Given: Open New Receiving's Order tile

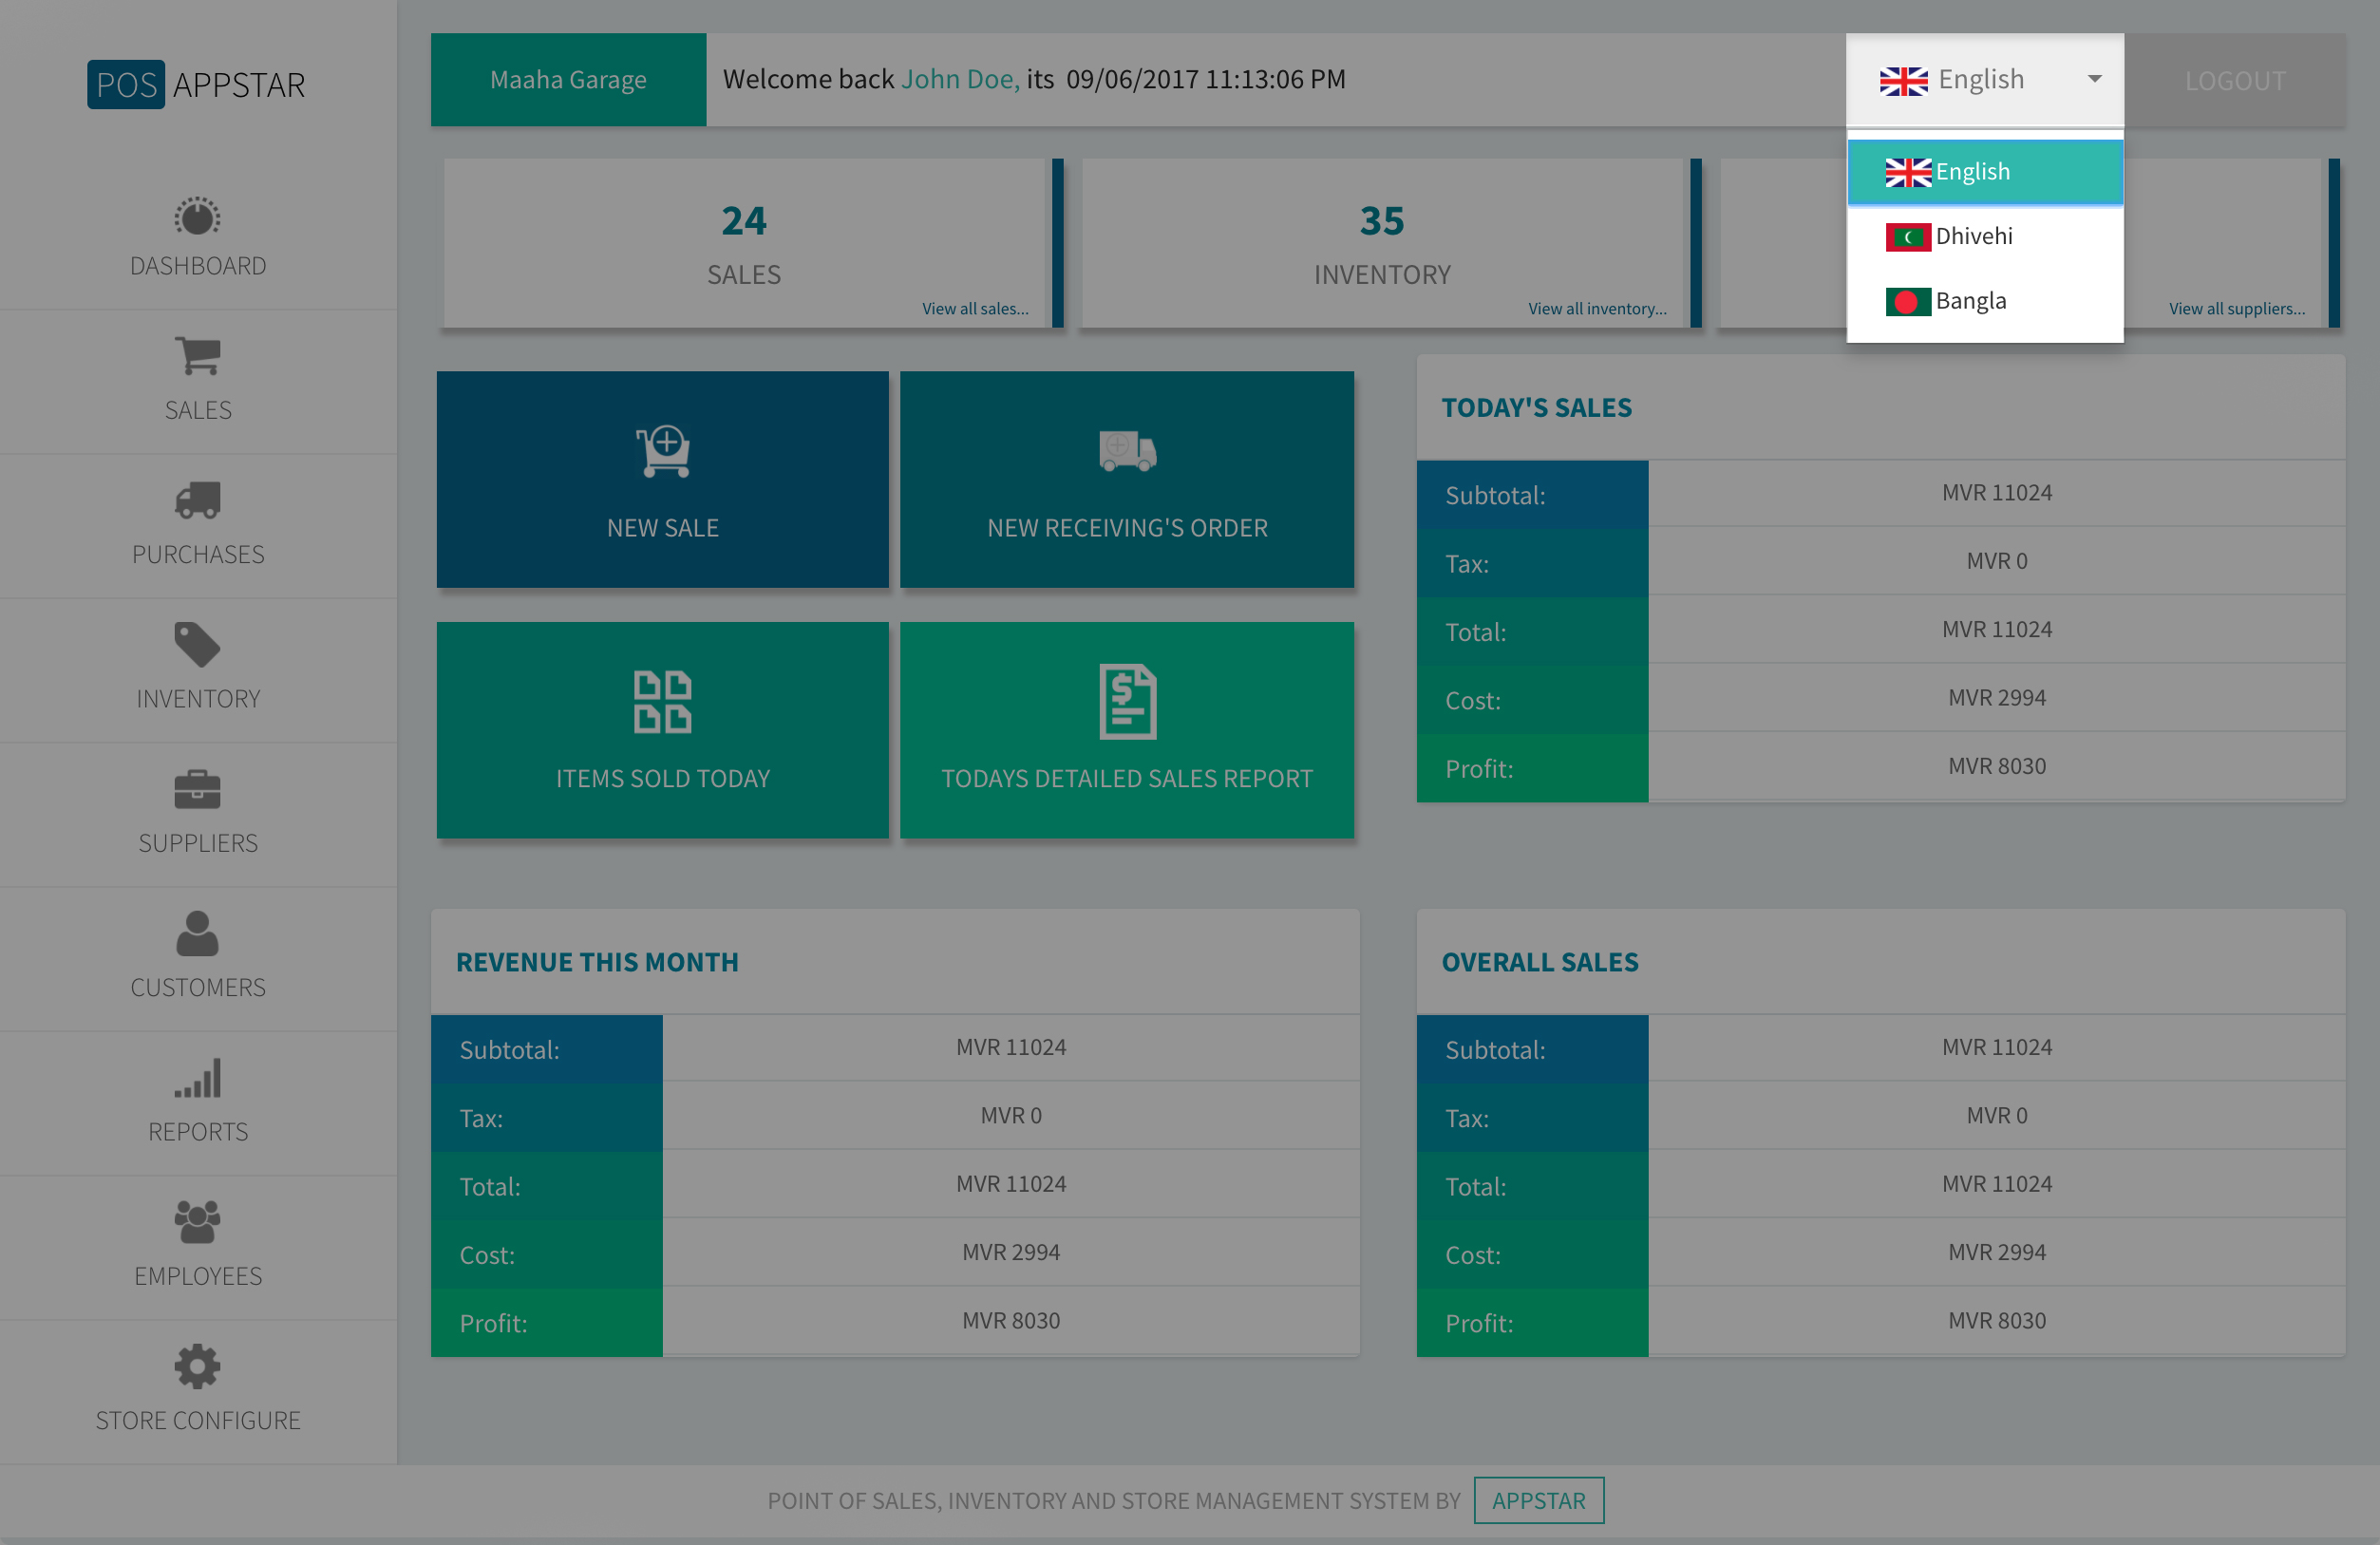Looking at the screenshot, I should 1126,480.
